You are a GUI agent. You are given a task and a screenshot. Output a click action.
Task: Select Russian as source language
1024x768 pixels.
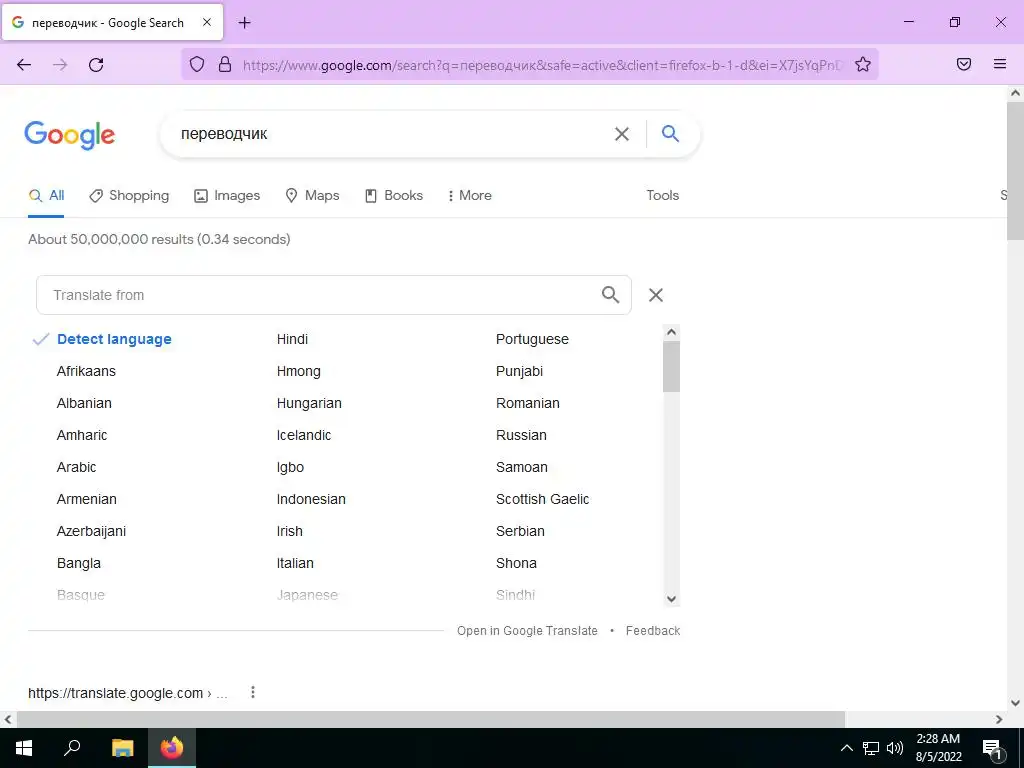point(521,435)
